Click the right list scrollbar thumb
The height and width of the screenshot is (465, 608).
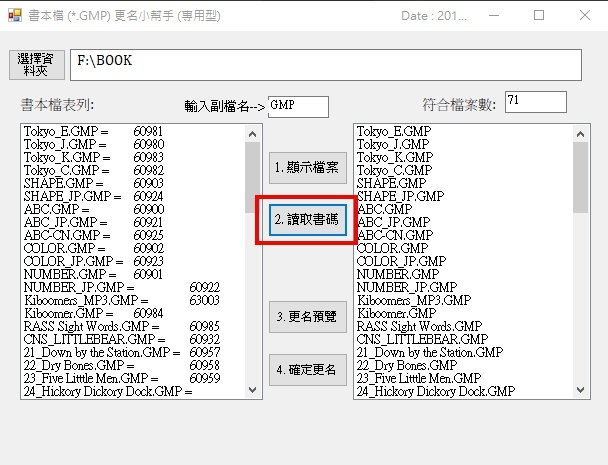[x=580, y=178]
